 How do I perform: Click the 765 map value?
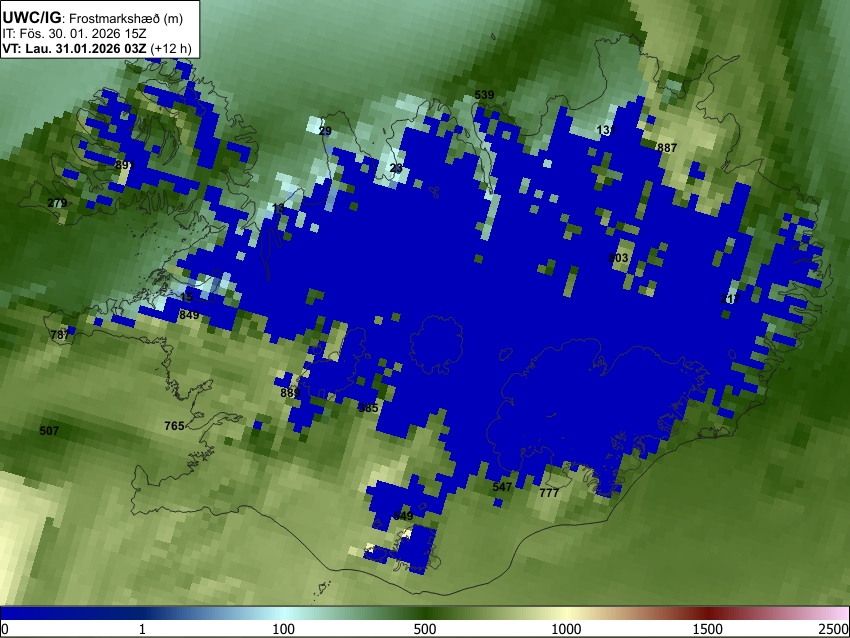pyautogui.click(x=174, y=426)
